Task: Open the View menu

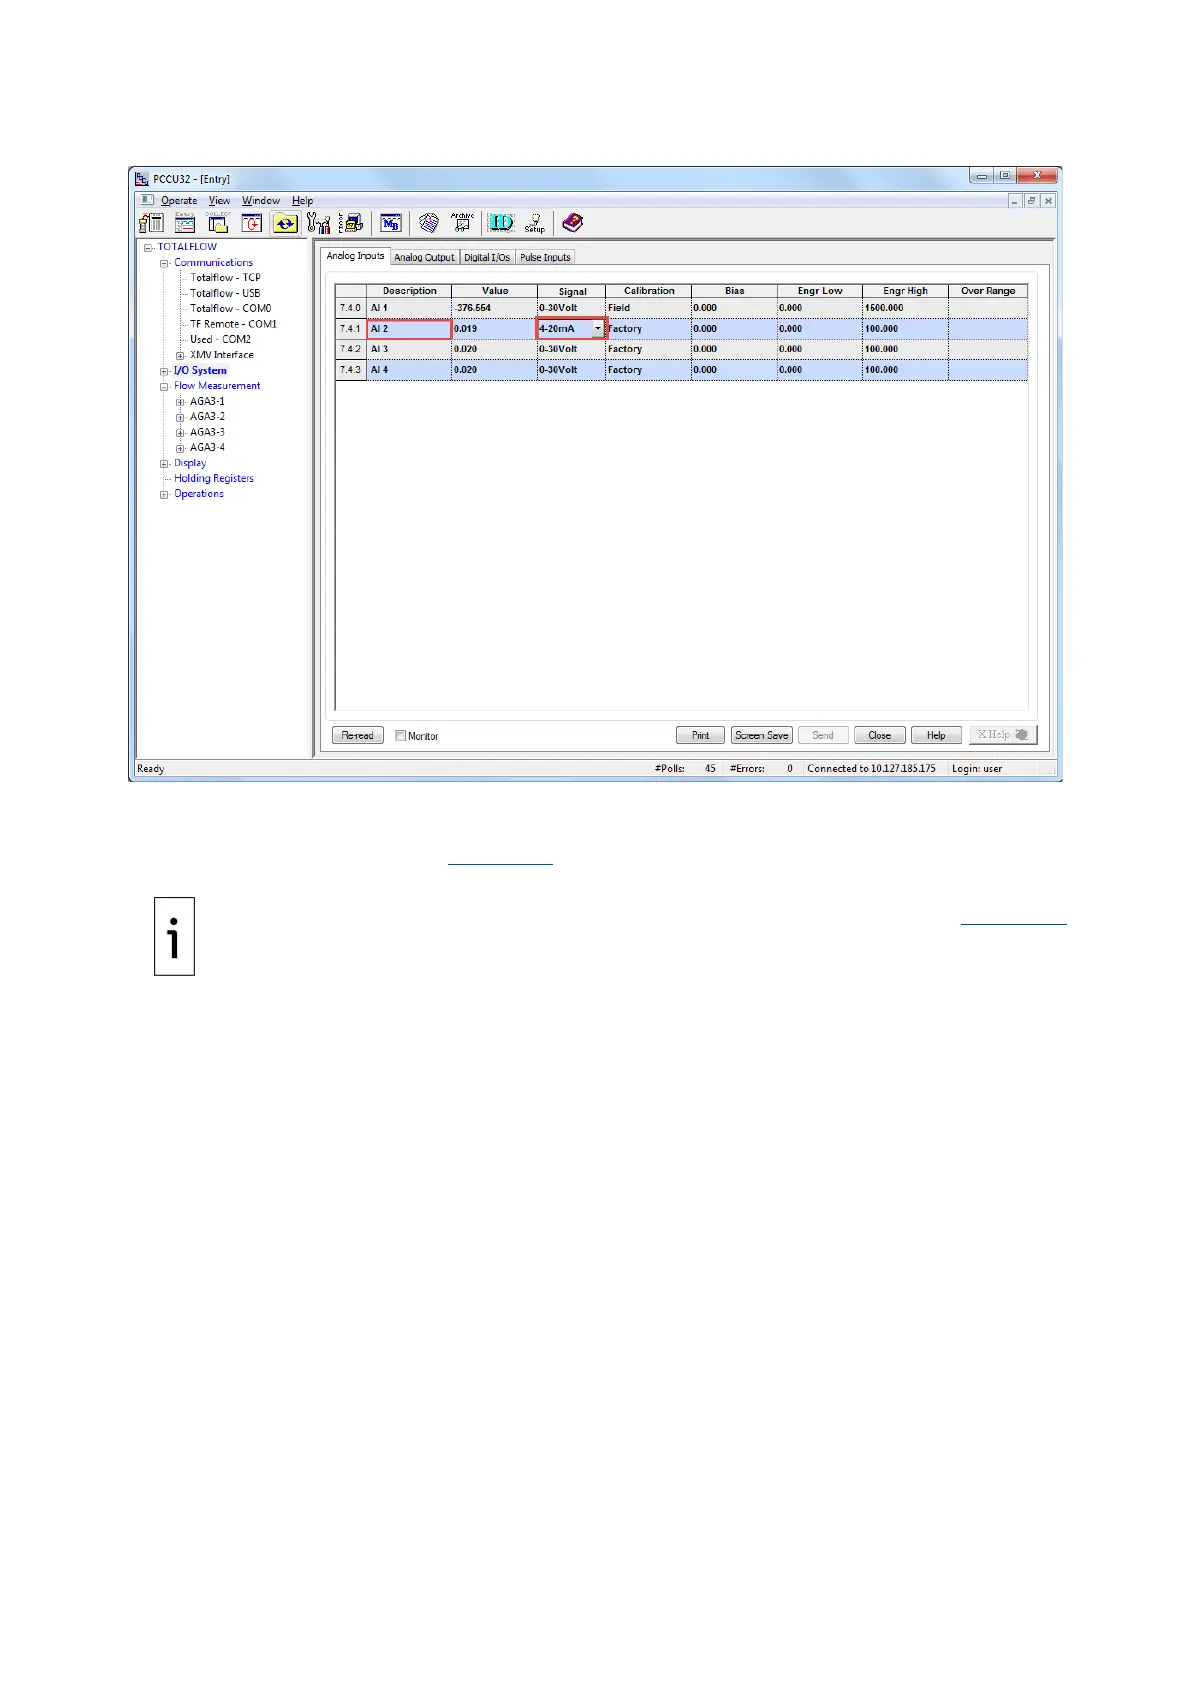Action: (219, 201)
